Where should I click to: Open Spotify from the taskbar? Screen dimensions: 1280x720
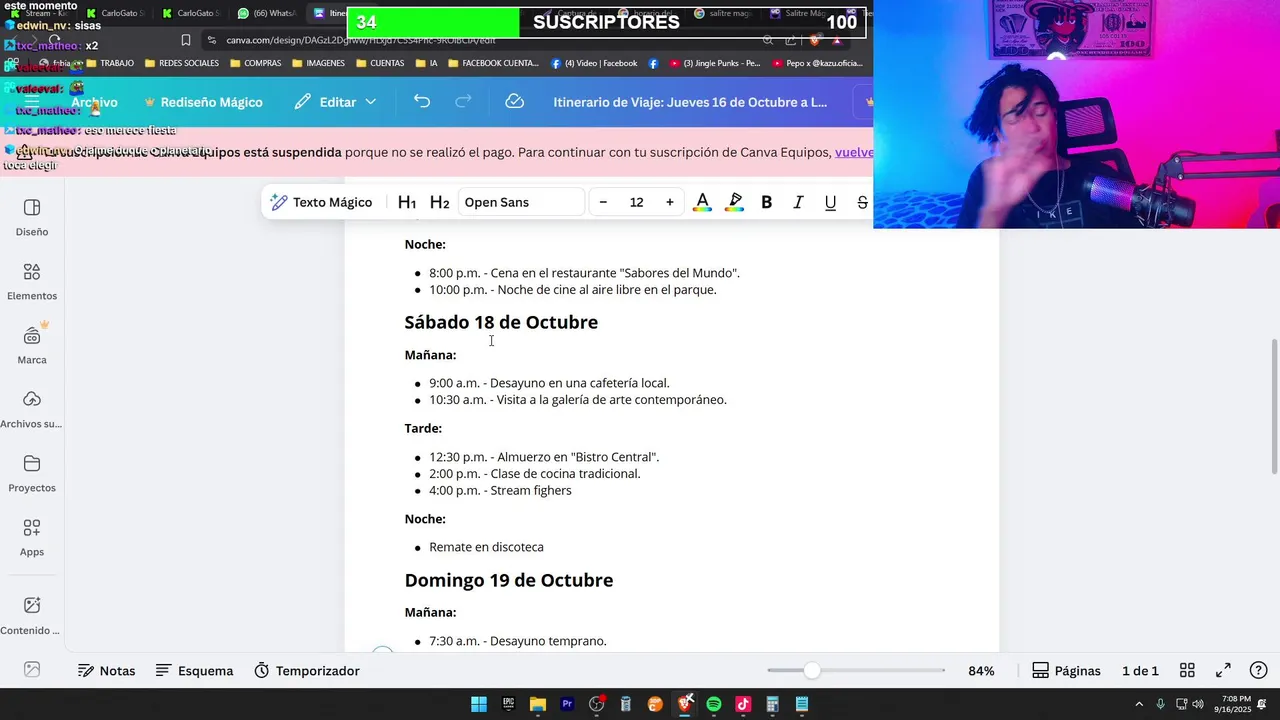pos(714,704)
